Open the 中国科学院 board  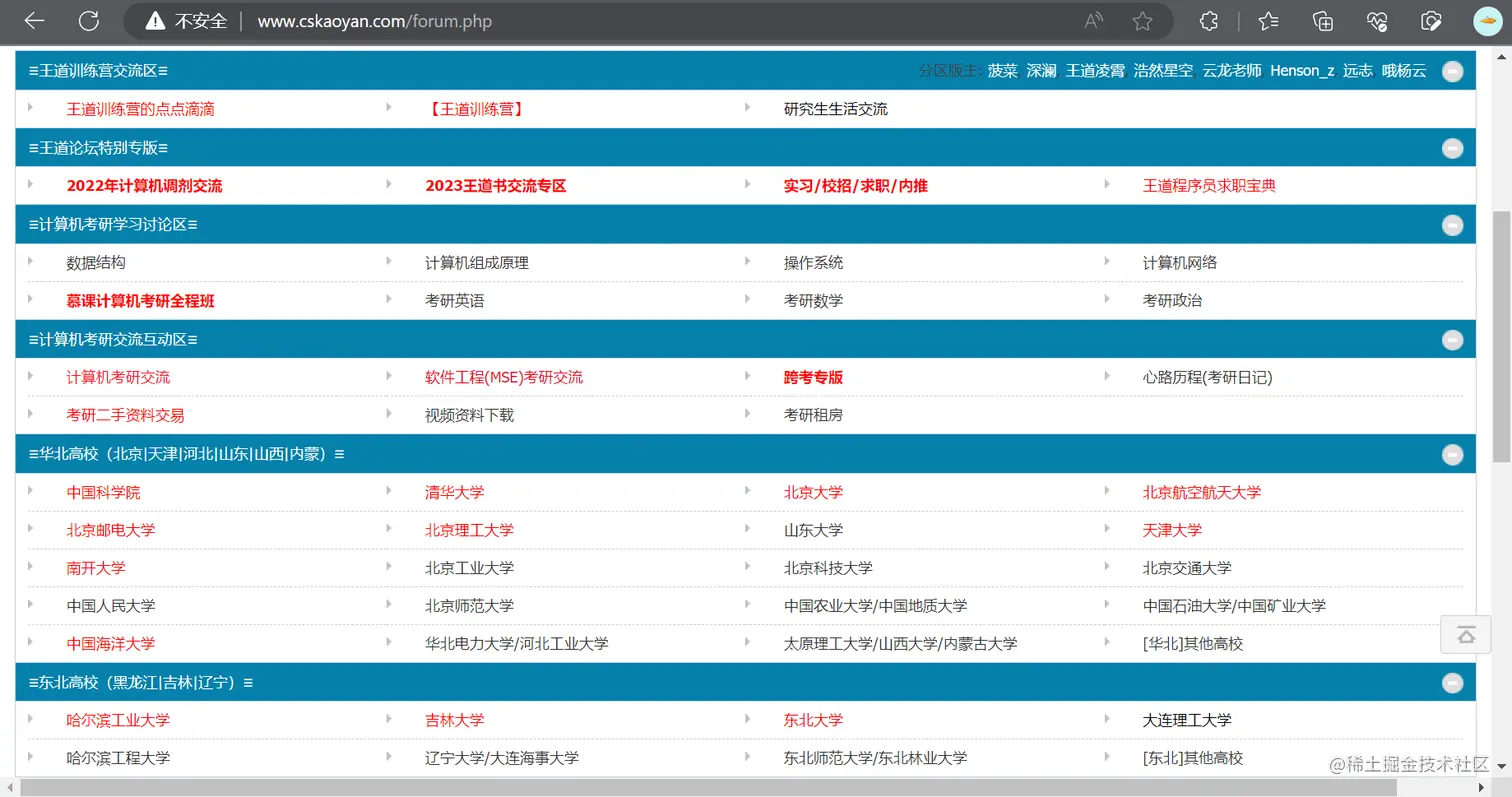tap(103, 493)
